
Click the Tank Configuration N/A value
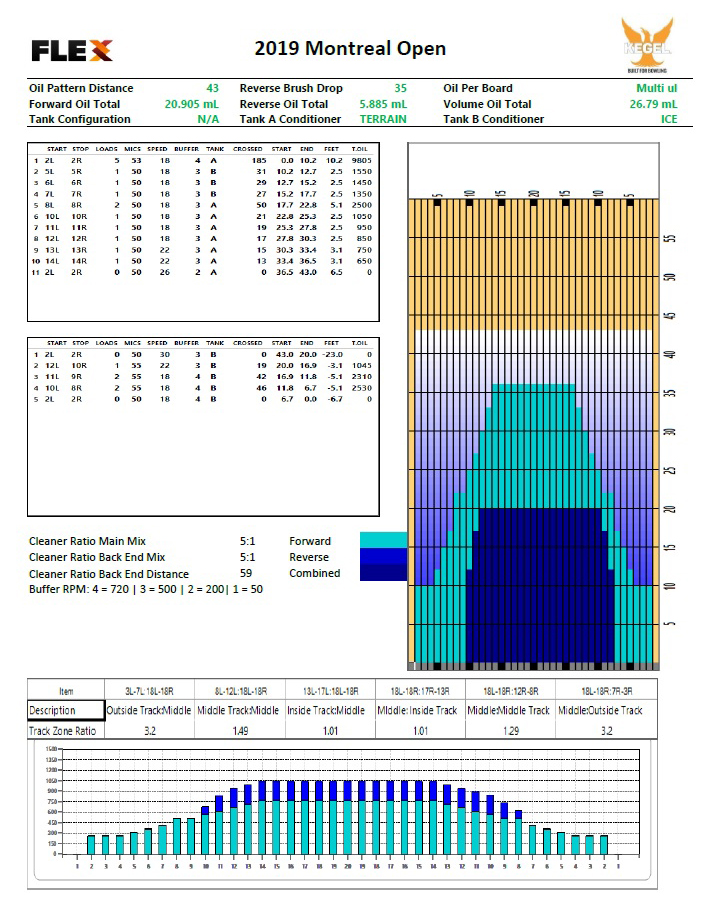[x=208, y=119]
